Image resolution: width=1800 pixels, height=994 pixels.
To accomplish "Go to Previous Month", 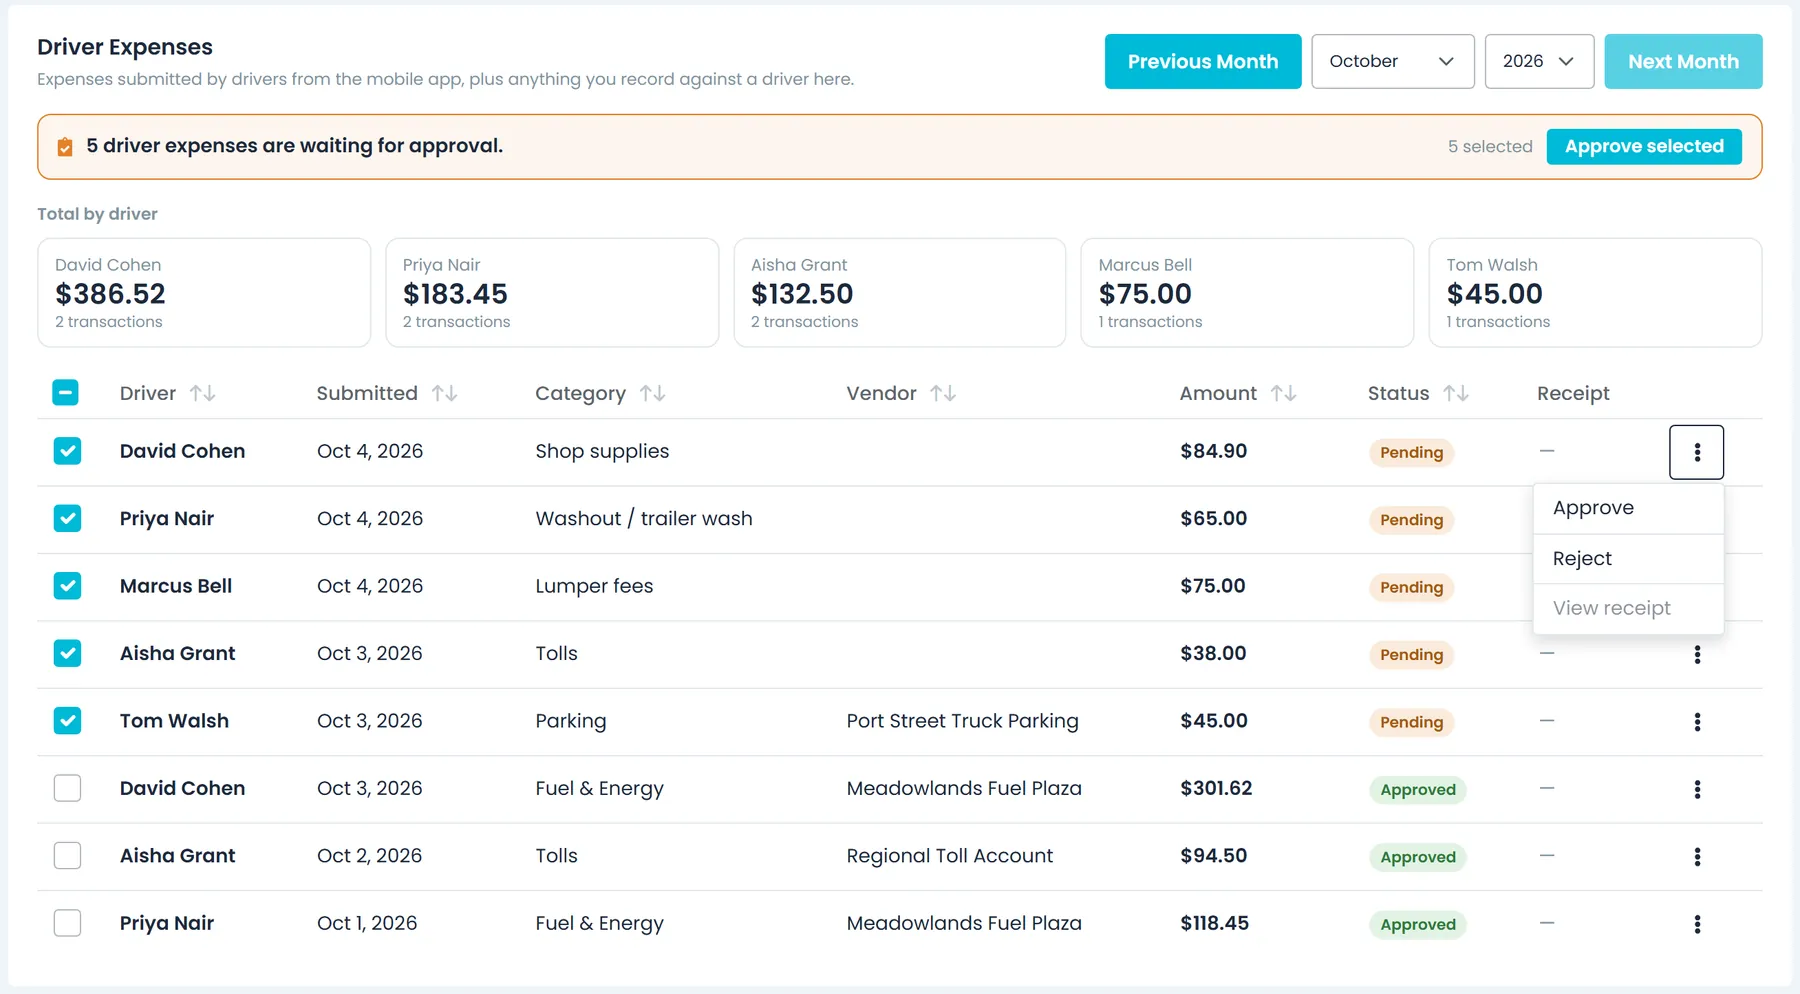I will [x=1203, y=61].
